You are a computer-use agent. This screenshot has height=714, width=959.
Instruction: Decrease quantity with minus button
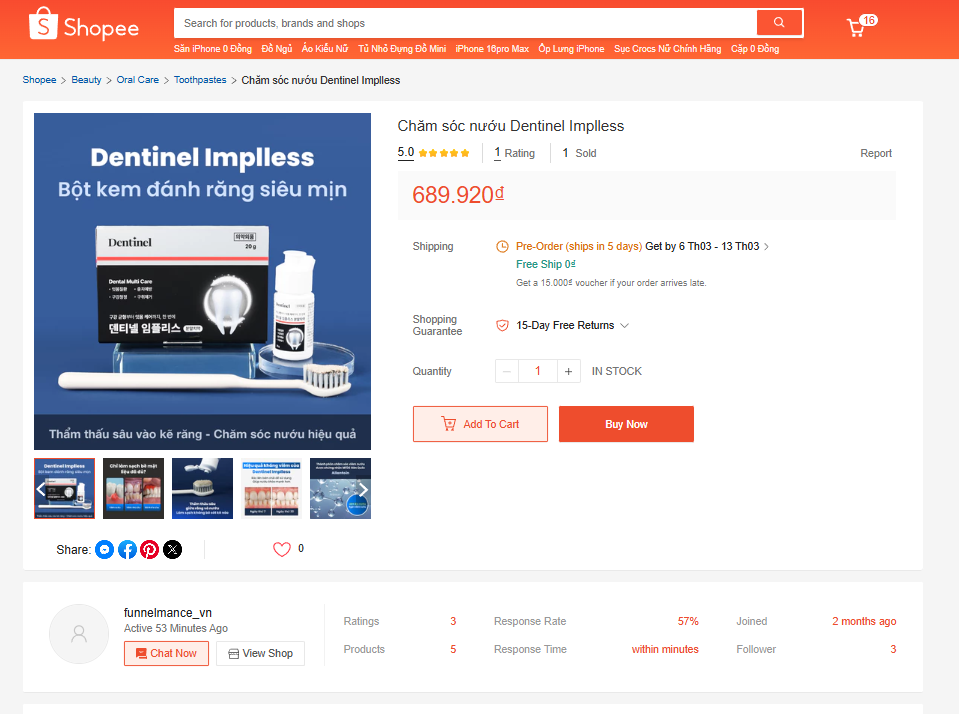pyautogui.click(x=506, y=371)
